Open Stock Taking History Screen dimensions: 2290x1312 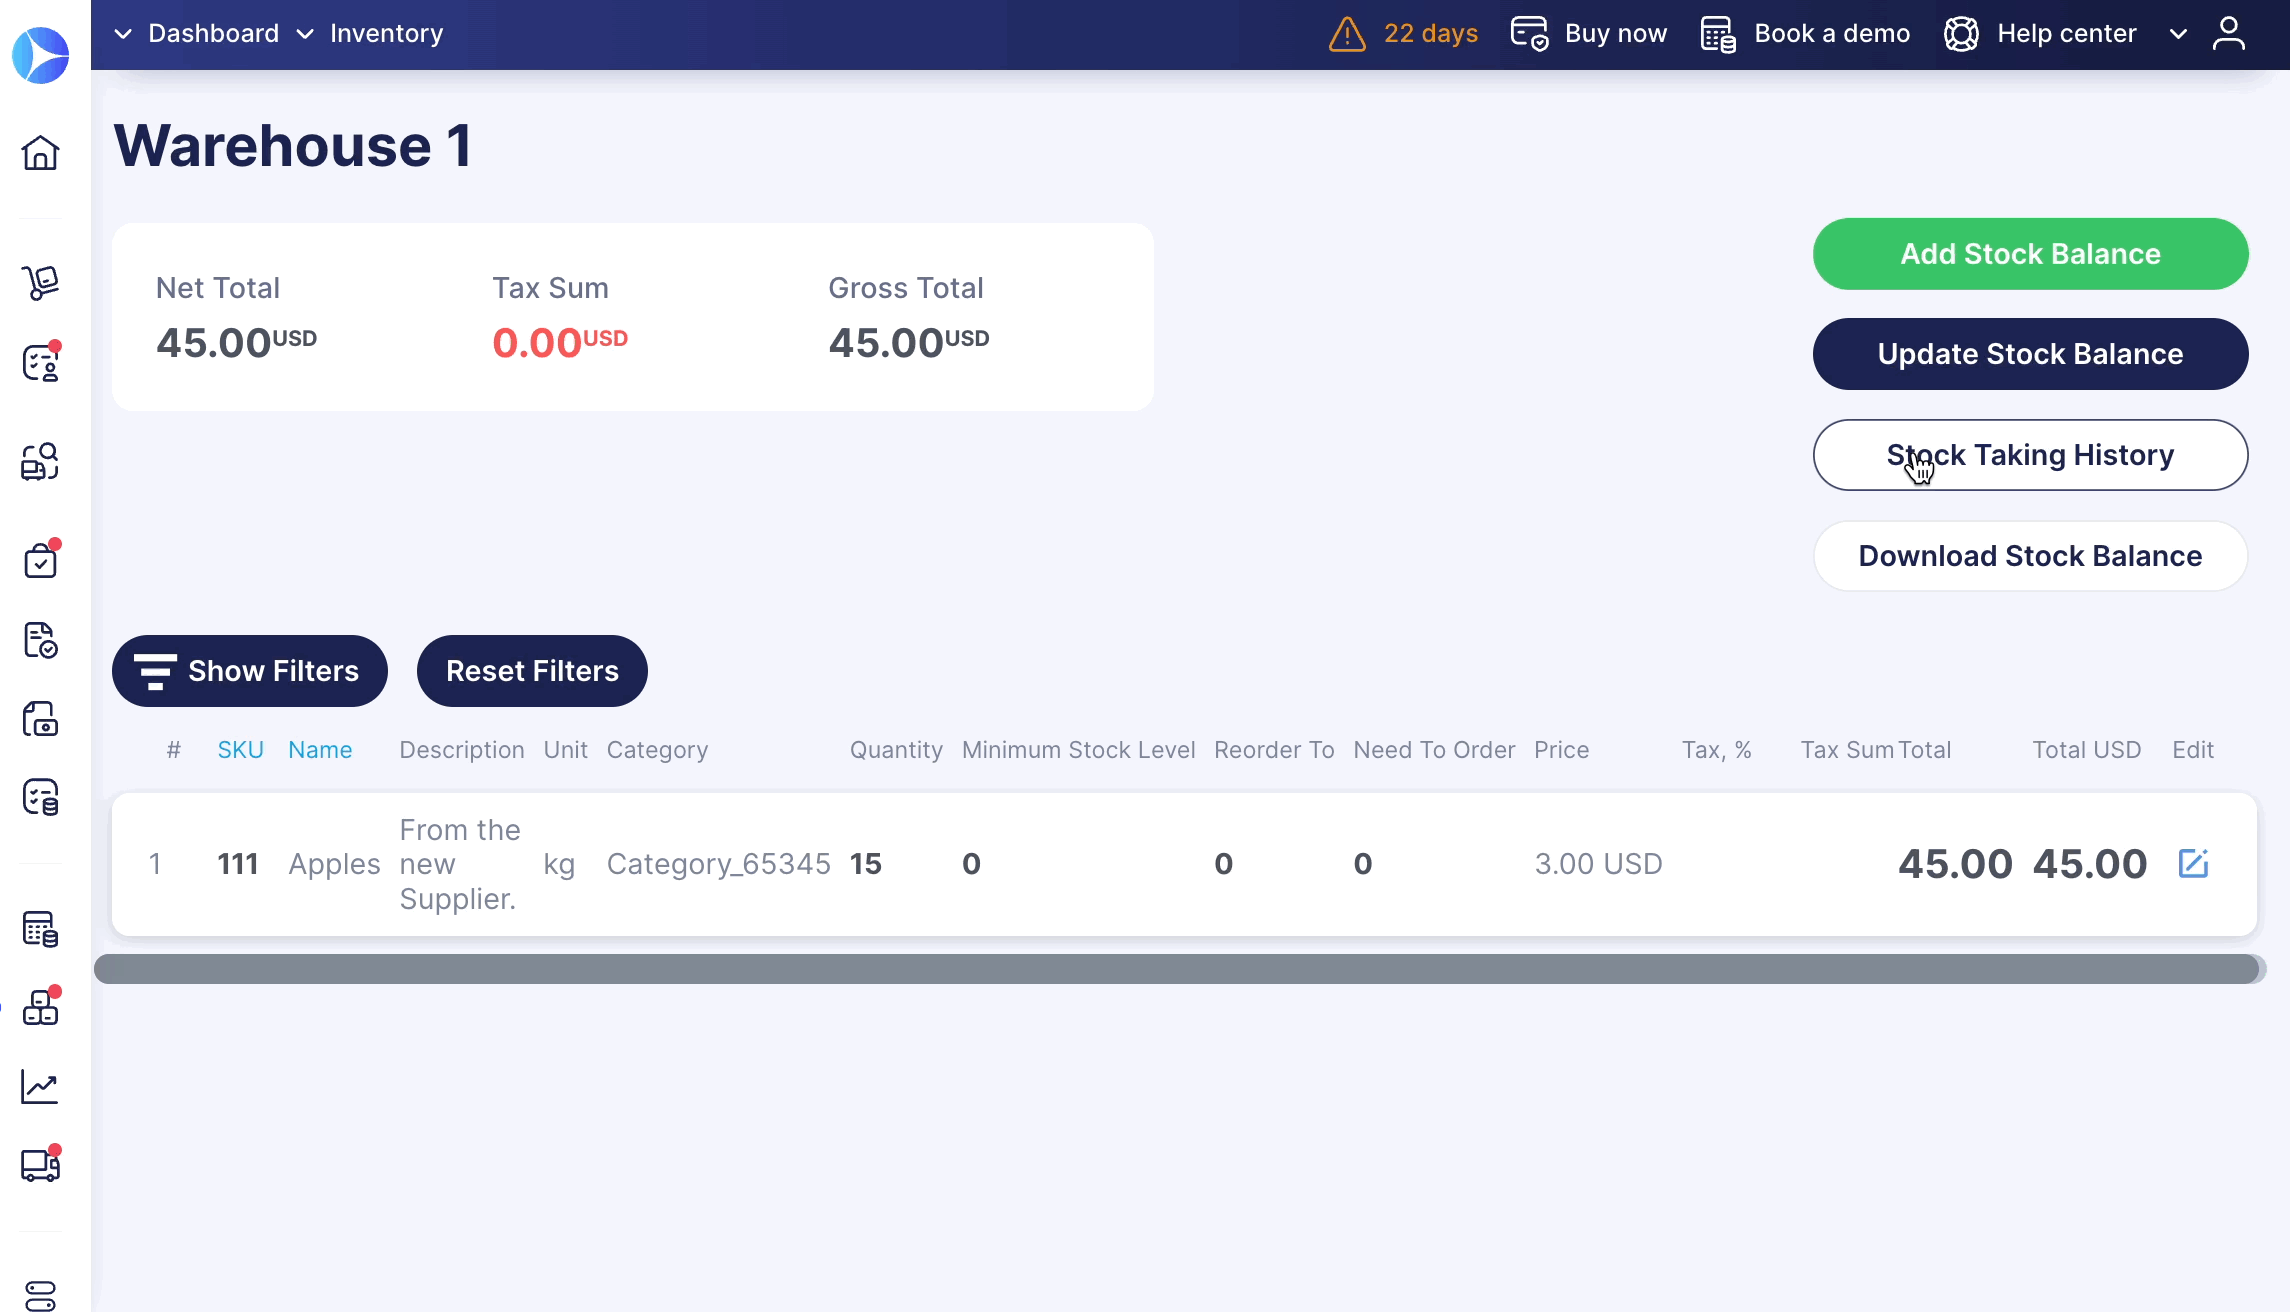pyautogui.click(x=2029, y=454)
